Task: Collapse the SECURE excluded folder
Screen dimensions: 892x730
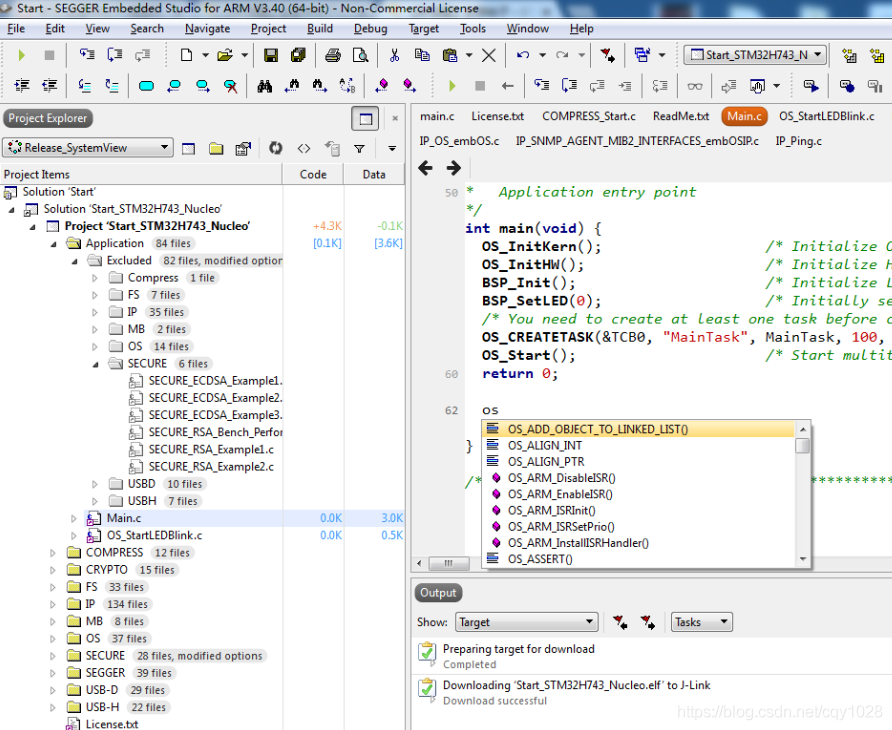Action: click(96, 364)
